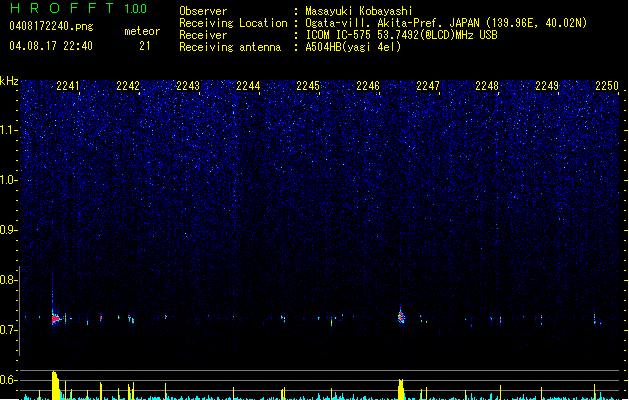Click receiver value ICOM IC-575 53.7492 MHz
This screenshot has width=629, height=400.
(401, 35)
